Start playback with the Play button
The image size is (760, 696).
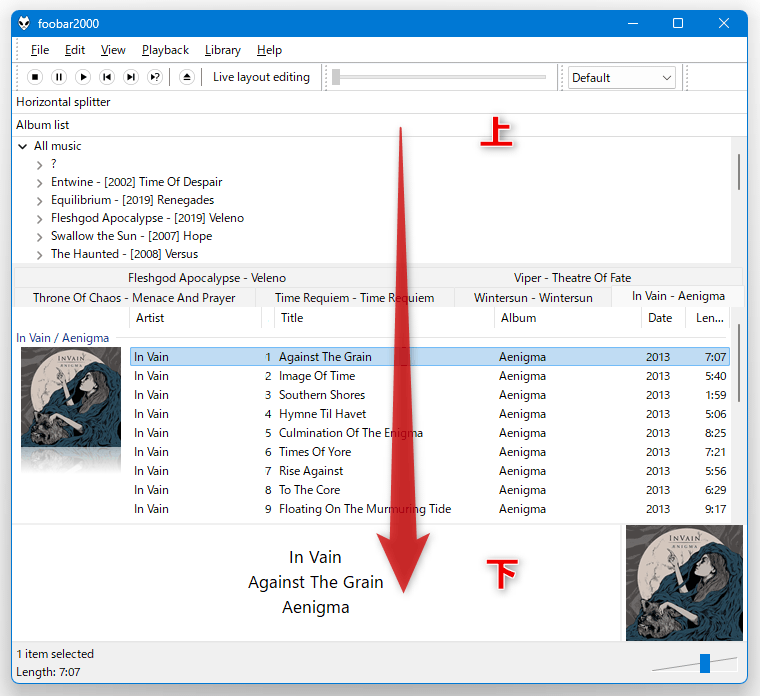(x=83, y=77)
